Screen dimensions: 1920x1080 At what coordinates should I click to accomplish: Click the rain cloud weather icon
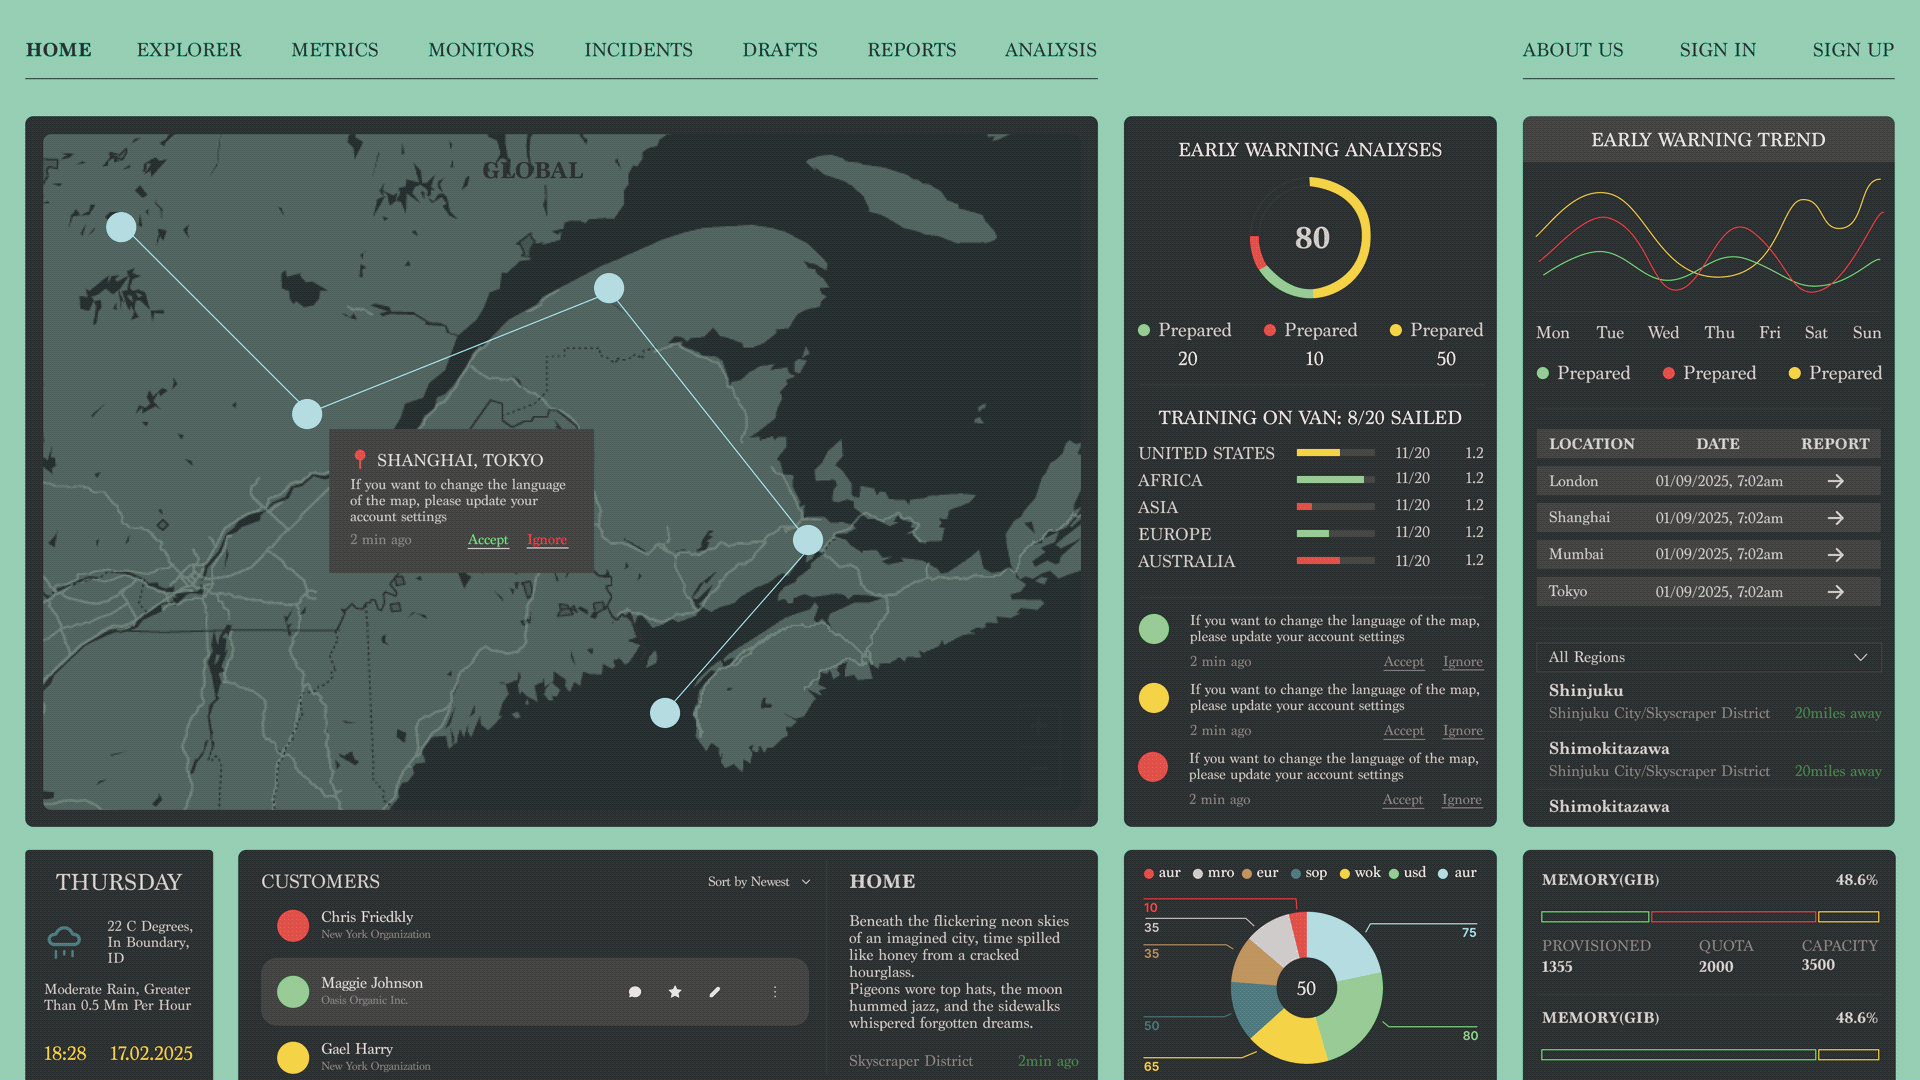click(x=64, y=941)
